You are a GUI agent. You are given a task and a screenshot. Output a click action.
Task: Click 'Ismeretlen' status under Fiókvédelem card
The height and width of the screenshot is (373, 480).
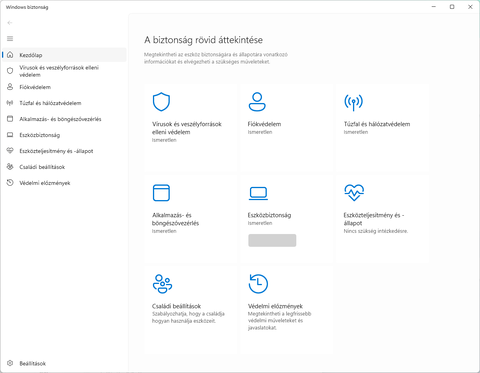tap(260, 132)
